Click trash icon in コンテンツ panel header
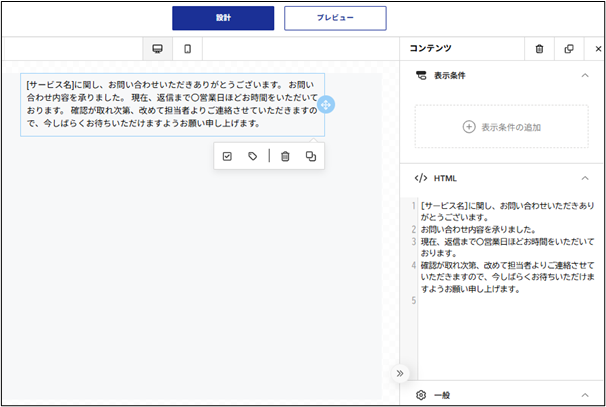 (x=539, y=49)
